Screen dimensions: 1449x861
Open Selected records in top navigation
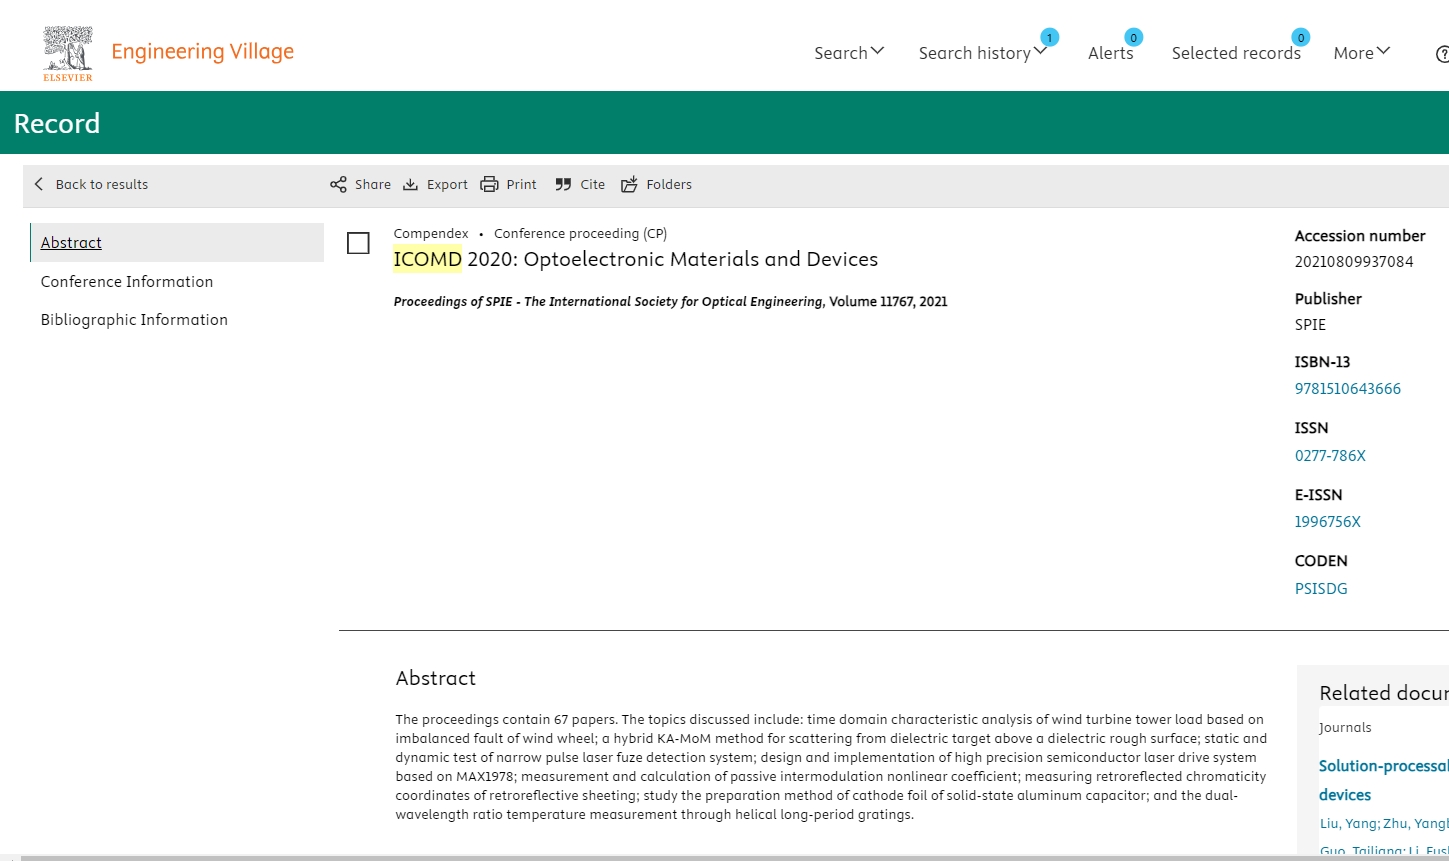click(1236, 53)
